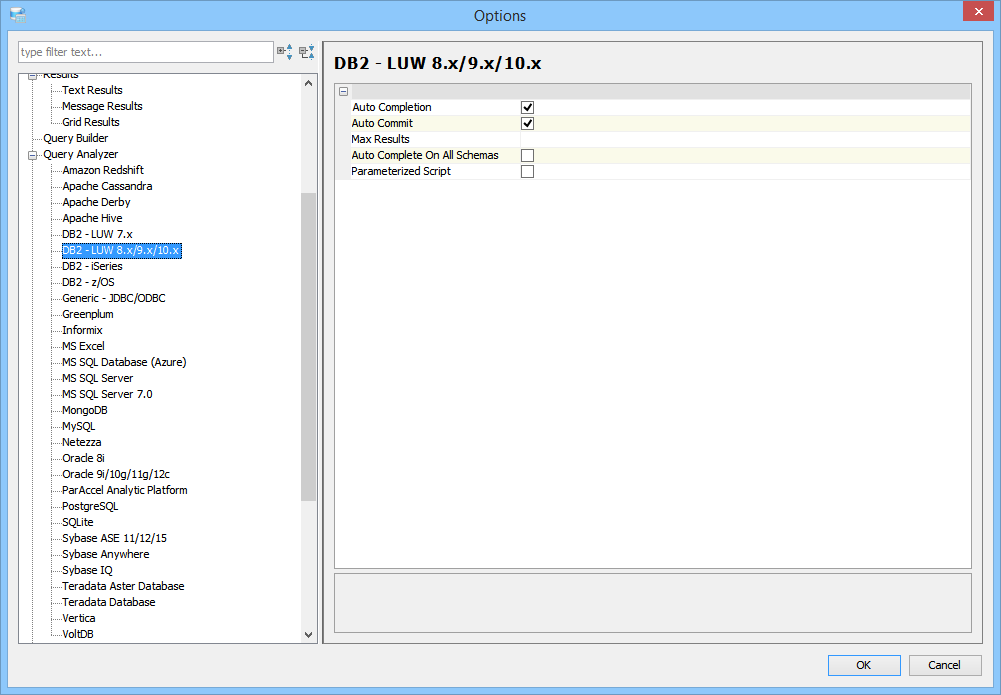Select Oracle 9i/10g/11g/12c entry
The image size is (1001, 695).
116,474
